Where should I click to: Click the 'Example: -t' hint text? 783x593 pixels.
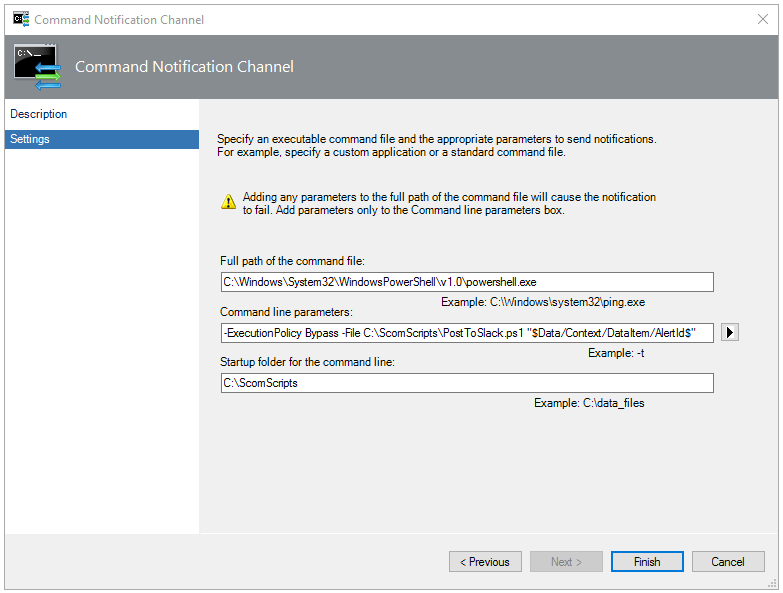point(616,353)
